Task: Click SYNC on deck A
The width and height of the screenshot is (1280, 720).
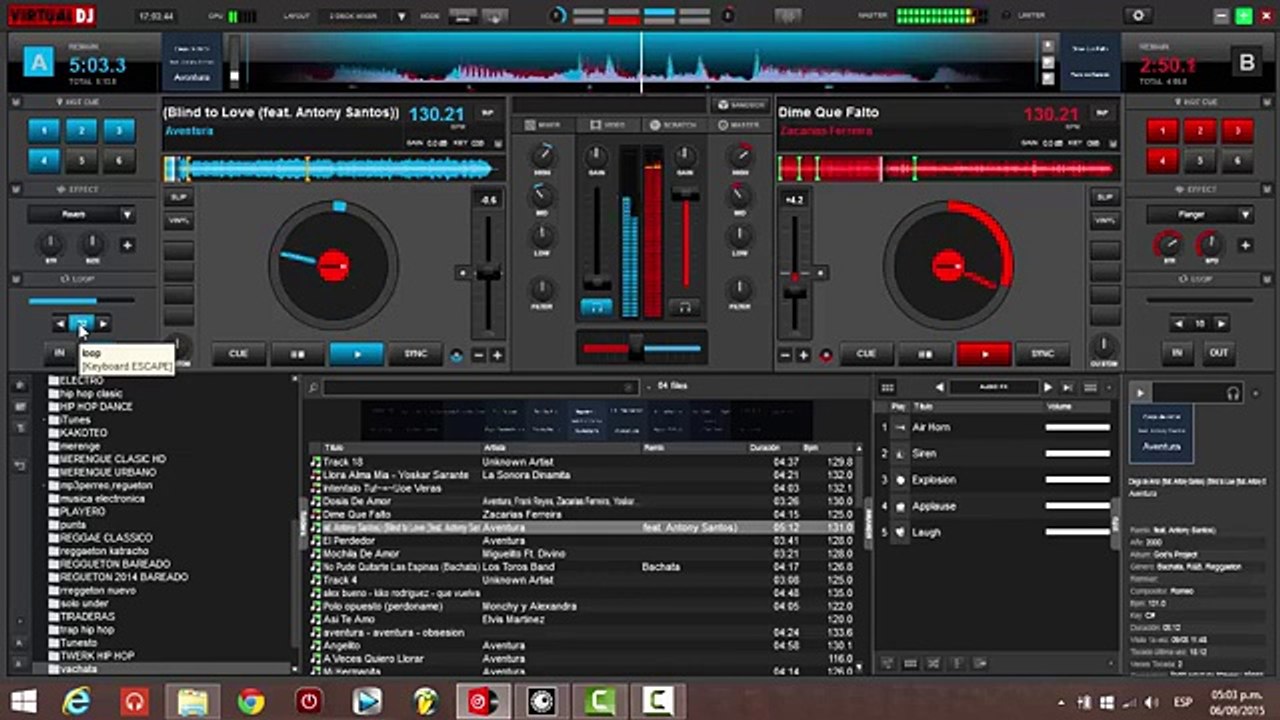Action: tap(415, 354)
